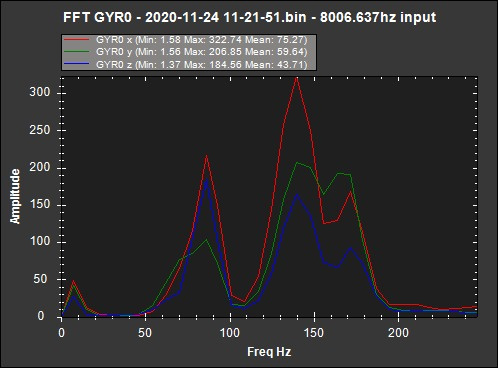Select the GYR0 z legend entry text
Viewport: 498px width, 368px height.
pyautogui.click(x=201, y=64)
